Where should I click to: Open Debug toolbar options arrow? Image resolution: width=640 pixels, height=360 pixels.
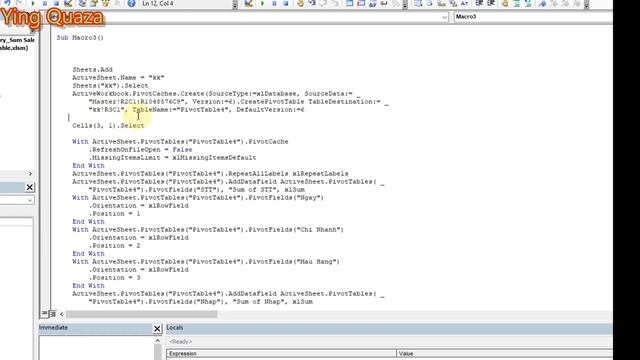[x=405, y=4]
